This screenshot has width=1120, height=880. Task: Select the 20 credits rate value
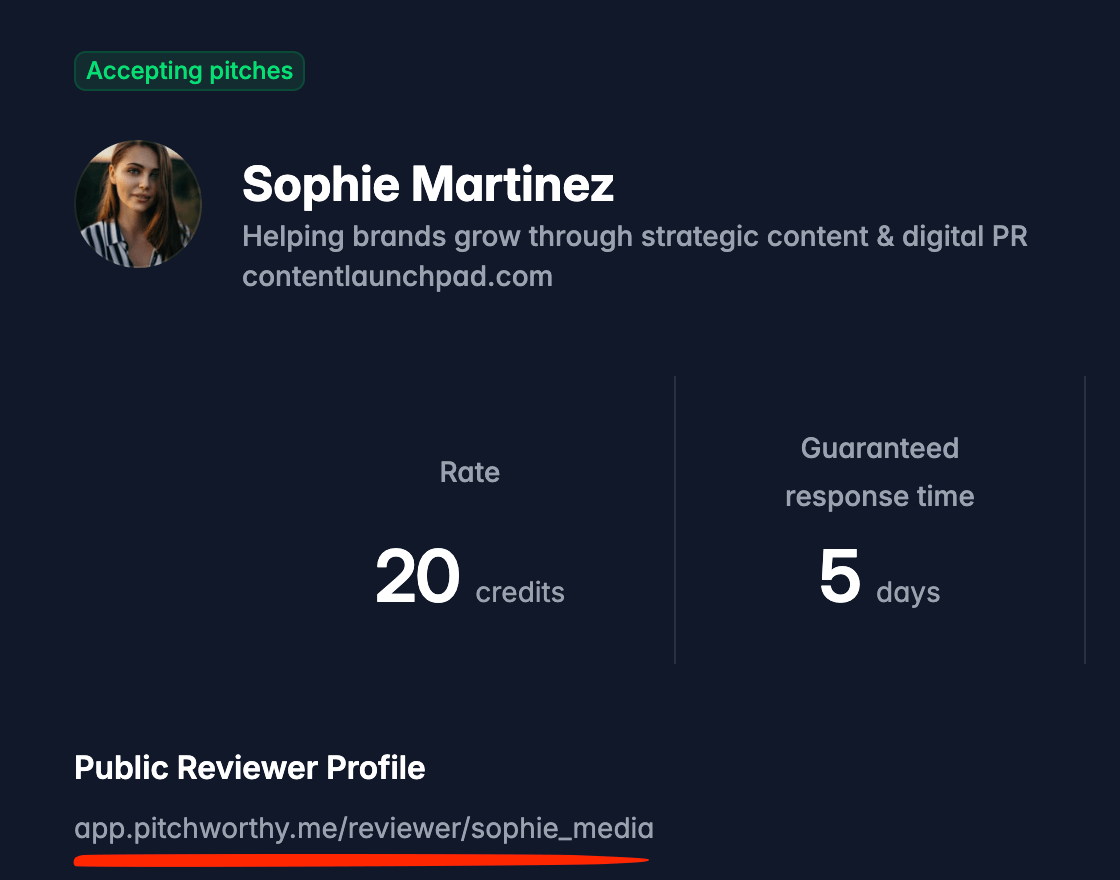coord(469,577)
